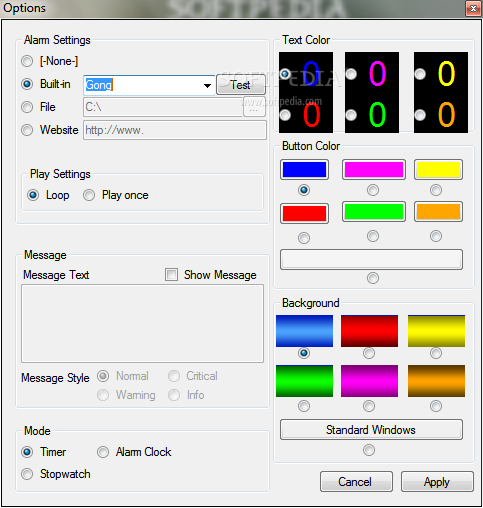Click the blue button color swatch

coord(304,169)
